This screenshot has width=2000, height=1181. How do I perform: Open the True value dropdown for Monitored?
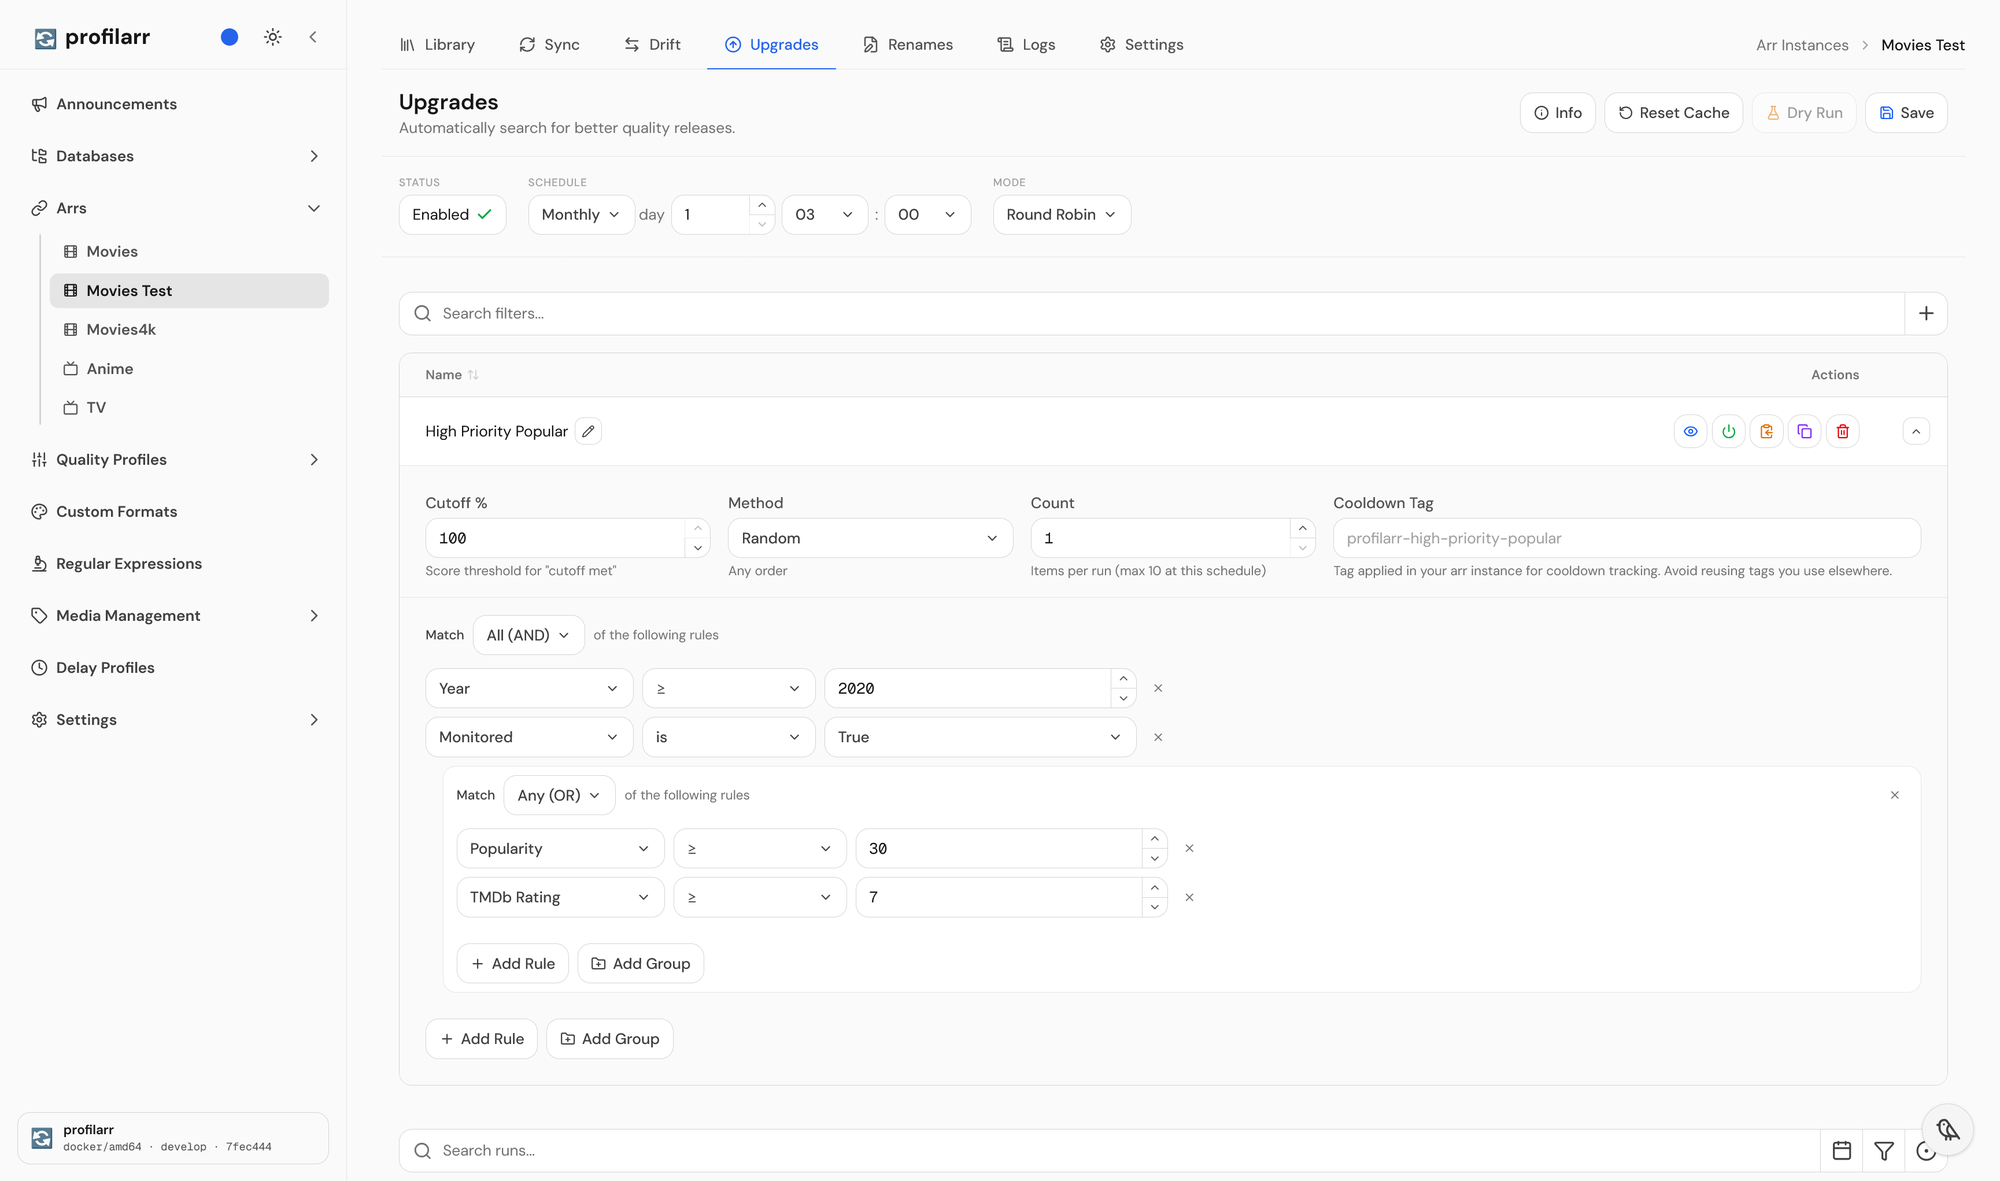(980, 737)
